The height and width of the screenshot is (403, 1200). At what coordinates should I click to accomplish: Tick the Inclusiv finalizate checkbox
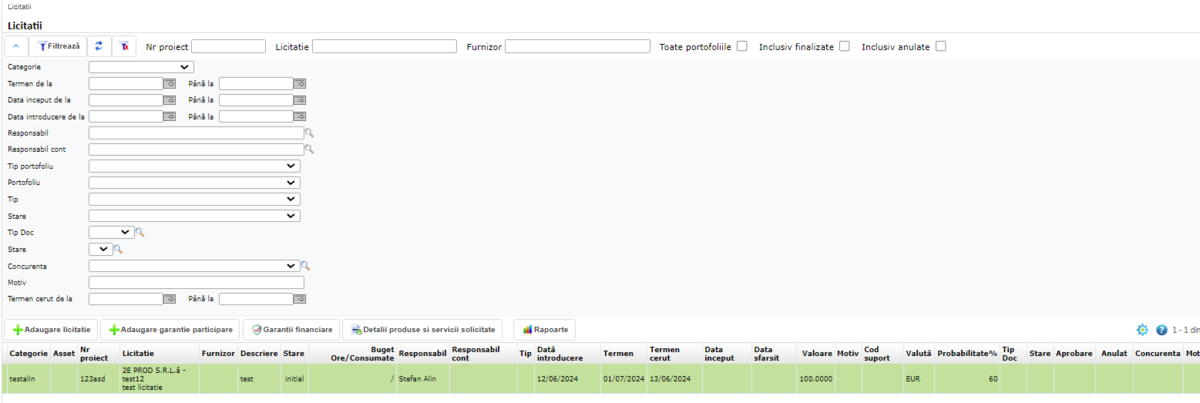(844, 46)
